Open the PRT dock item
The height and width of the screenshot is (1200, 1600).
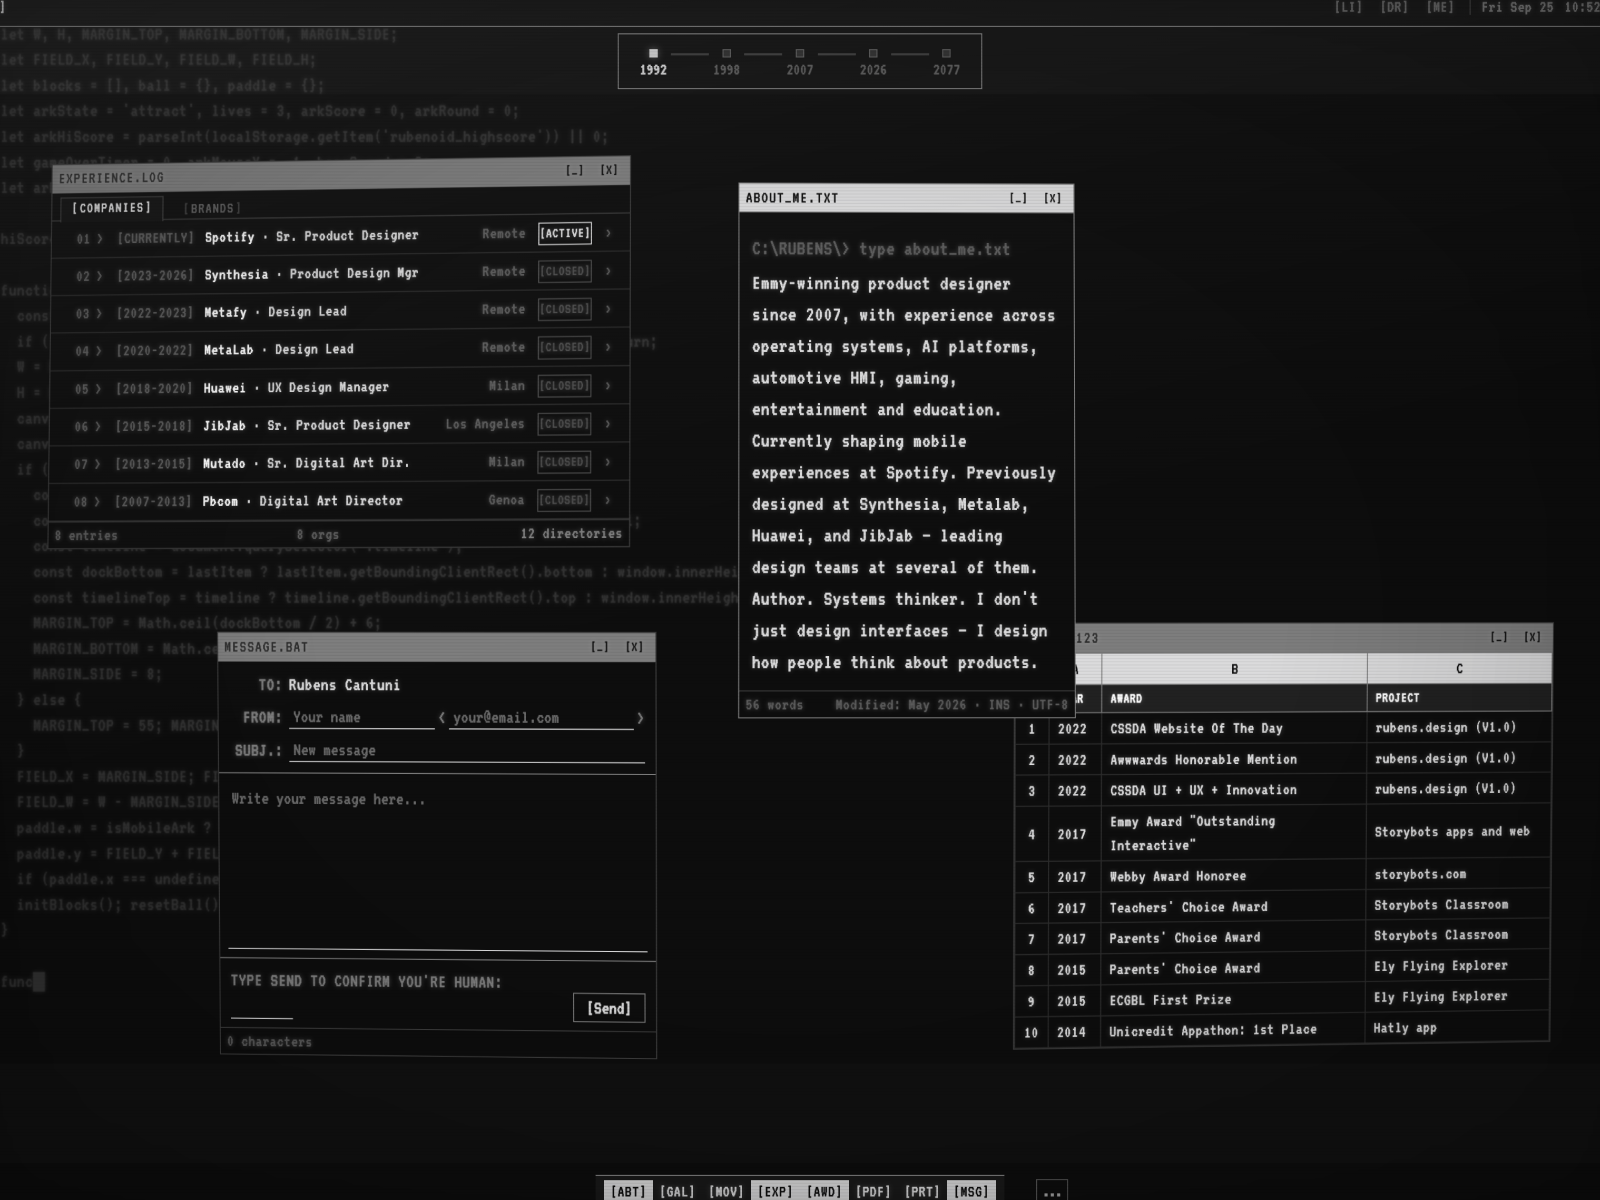[922, 1191]
